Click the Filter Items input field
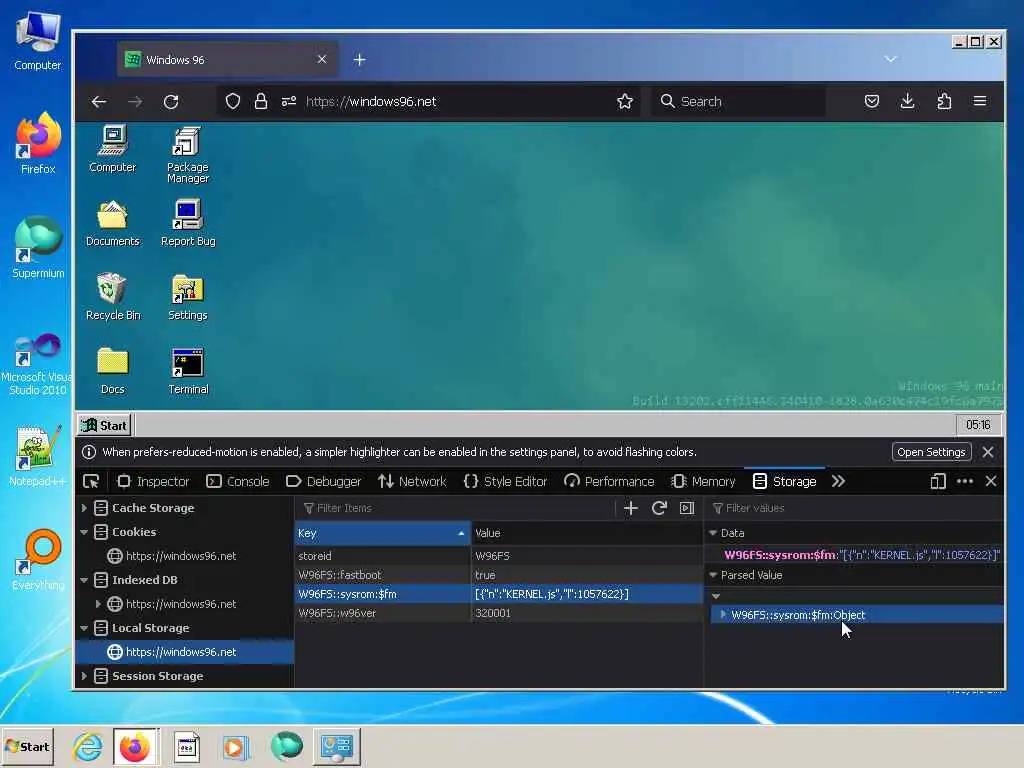 coord(457,508)
